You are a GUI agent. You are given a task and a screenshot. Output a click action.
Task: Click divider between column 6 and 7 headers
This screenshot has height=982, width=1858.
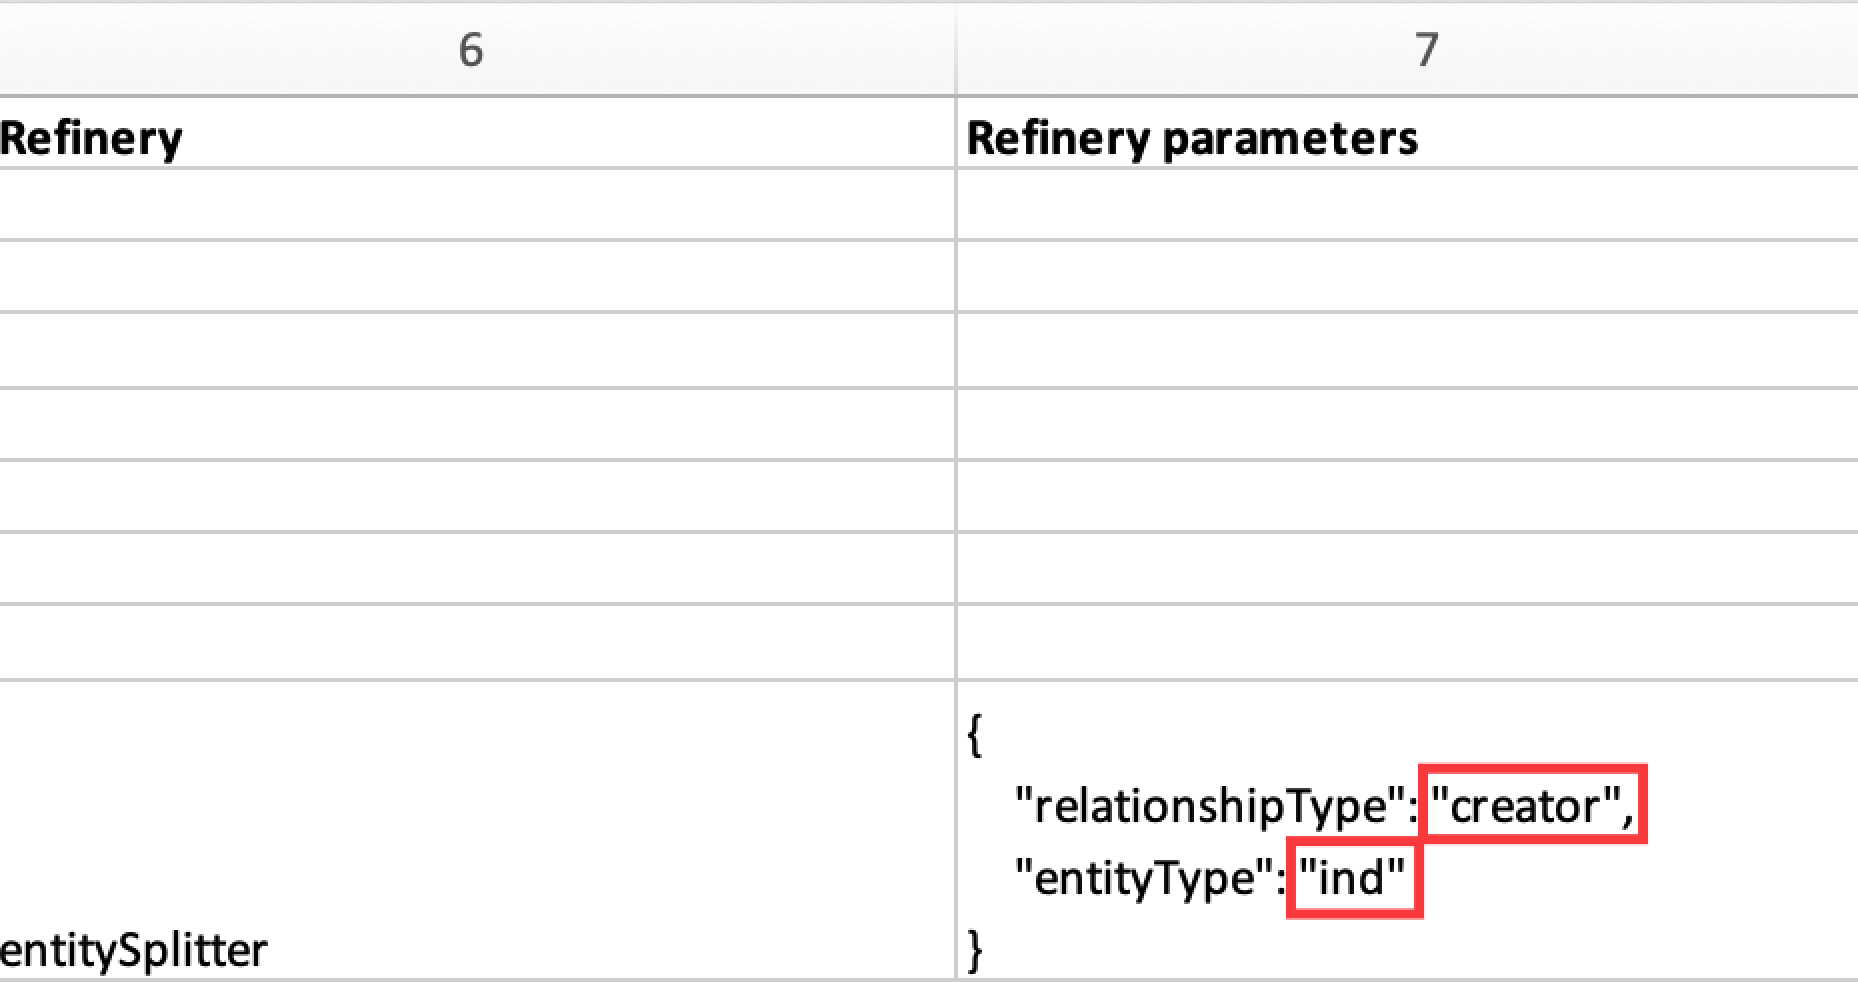[956, 49]
